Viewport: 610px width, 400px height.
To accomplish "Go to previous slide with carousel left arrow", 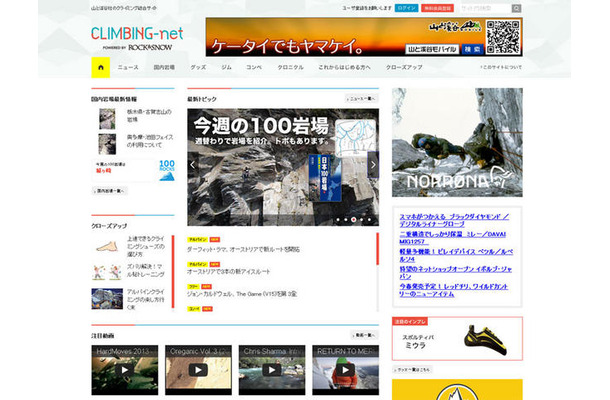I will (x=193, y=165).
